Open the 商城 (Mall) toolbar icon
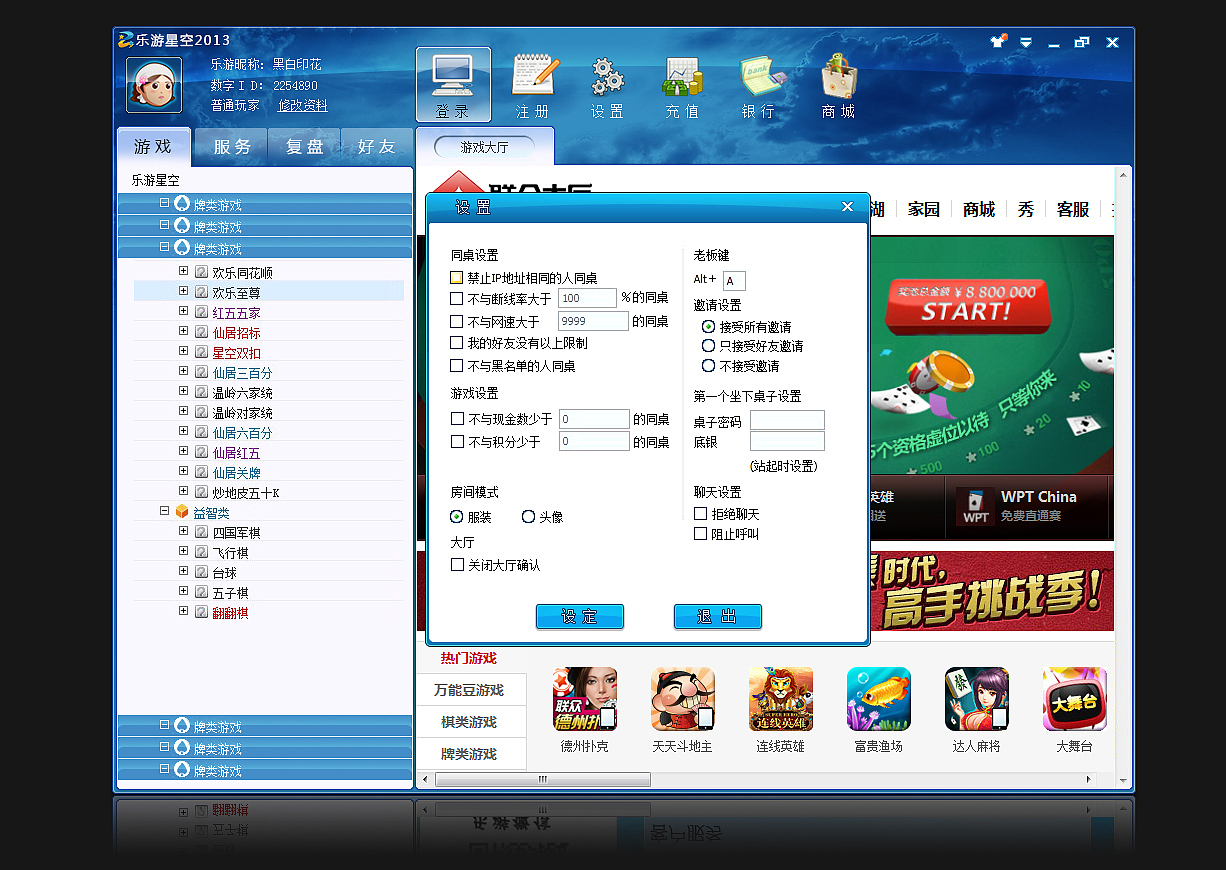 (x=838, y=85)
